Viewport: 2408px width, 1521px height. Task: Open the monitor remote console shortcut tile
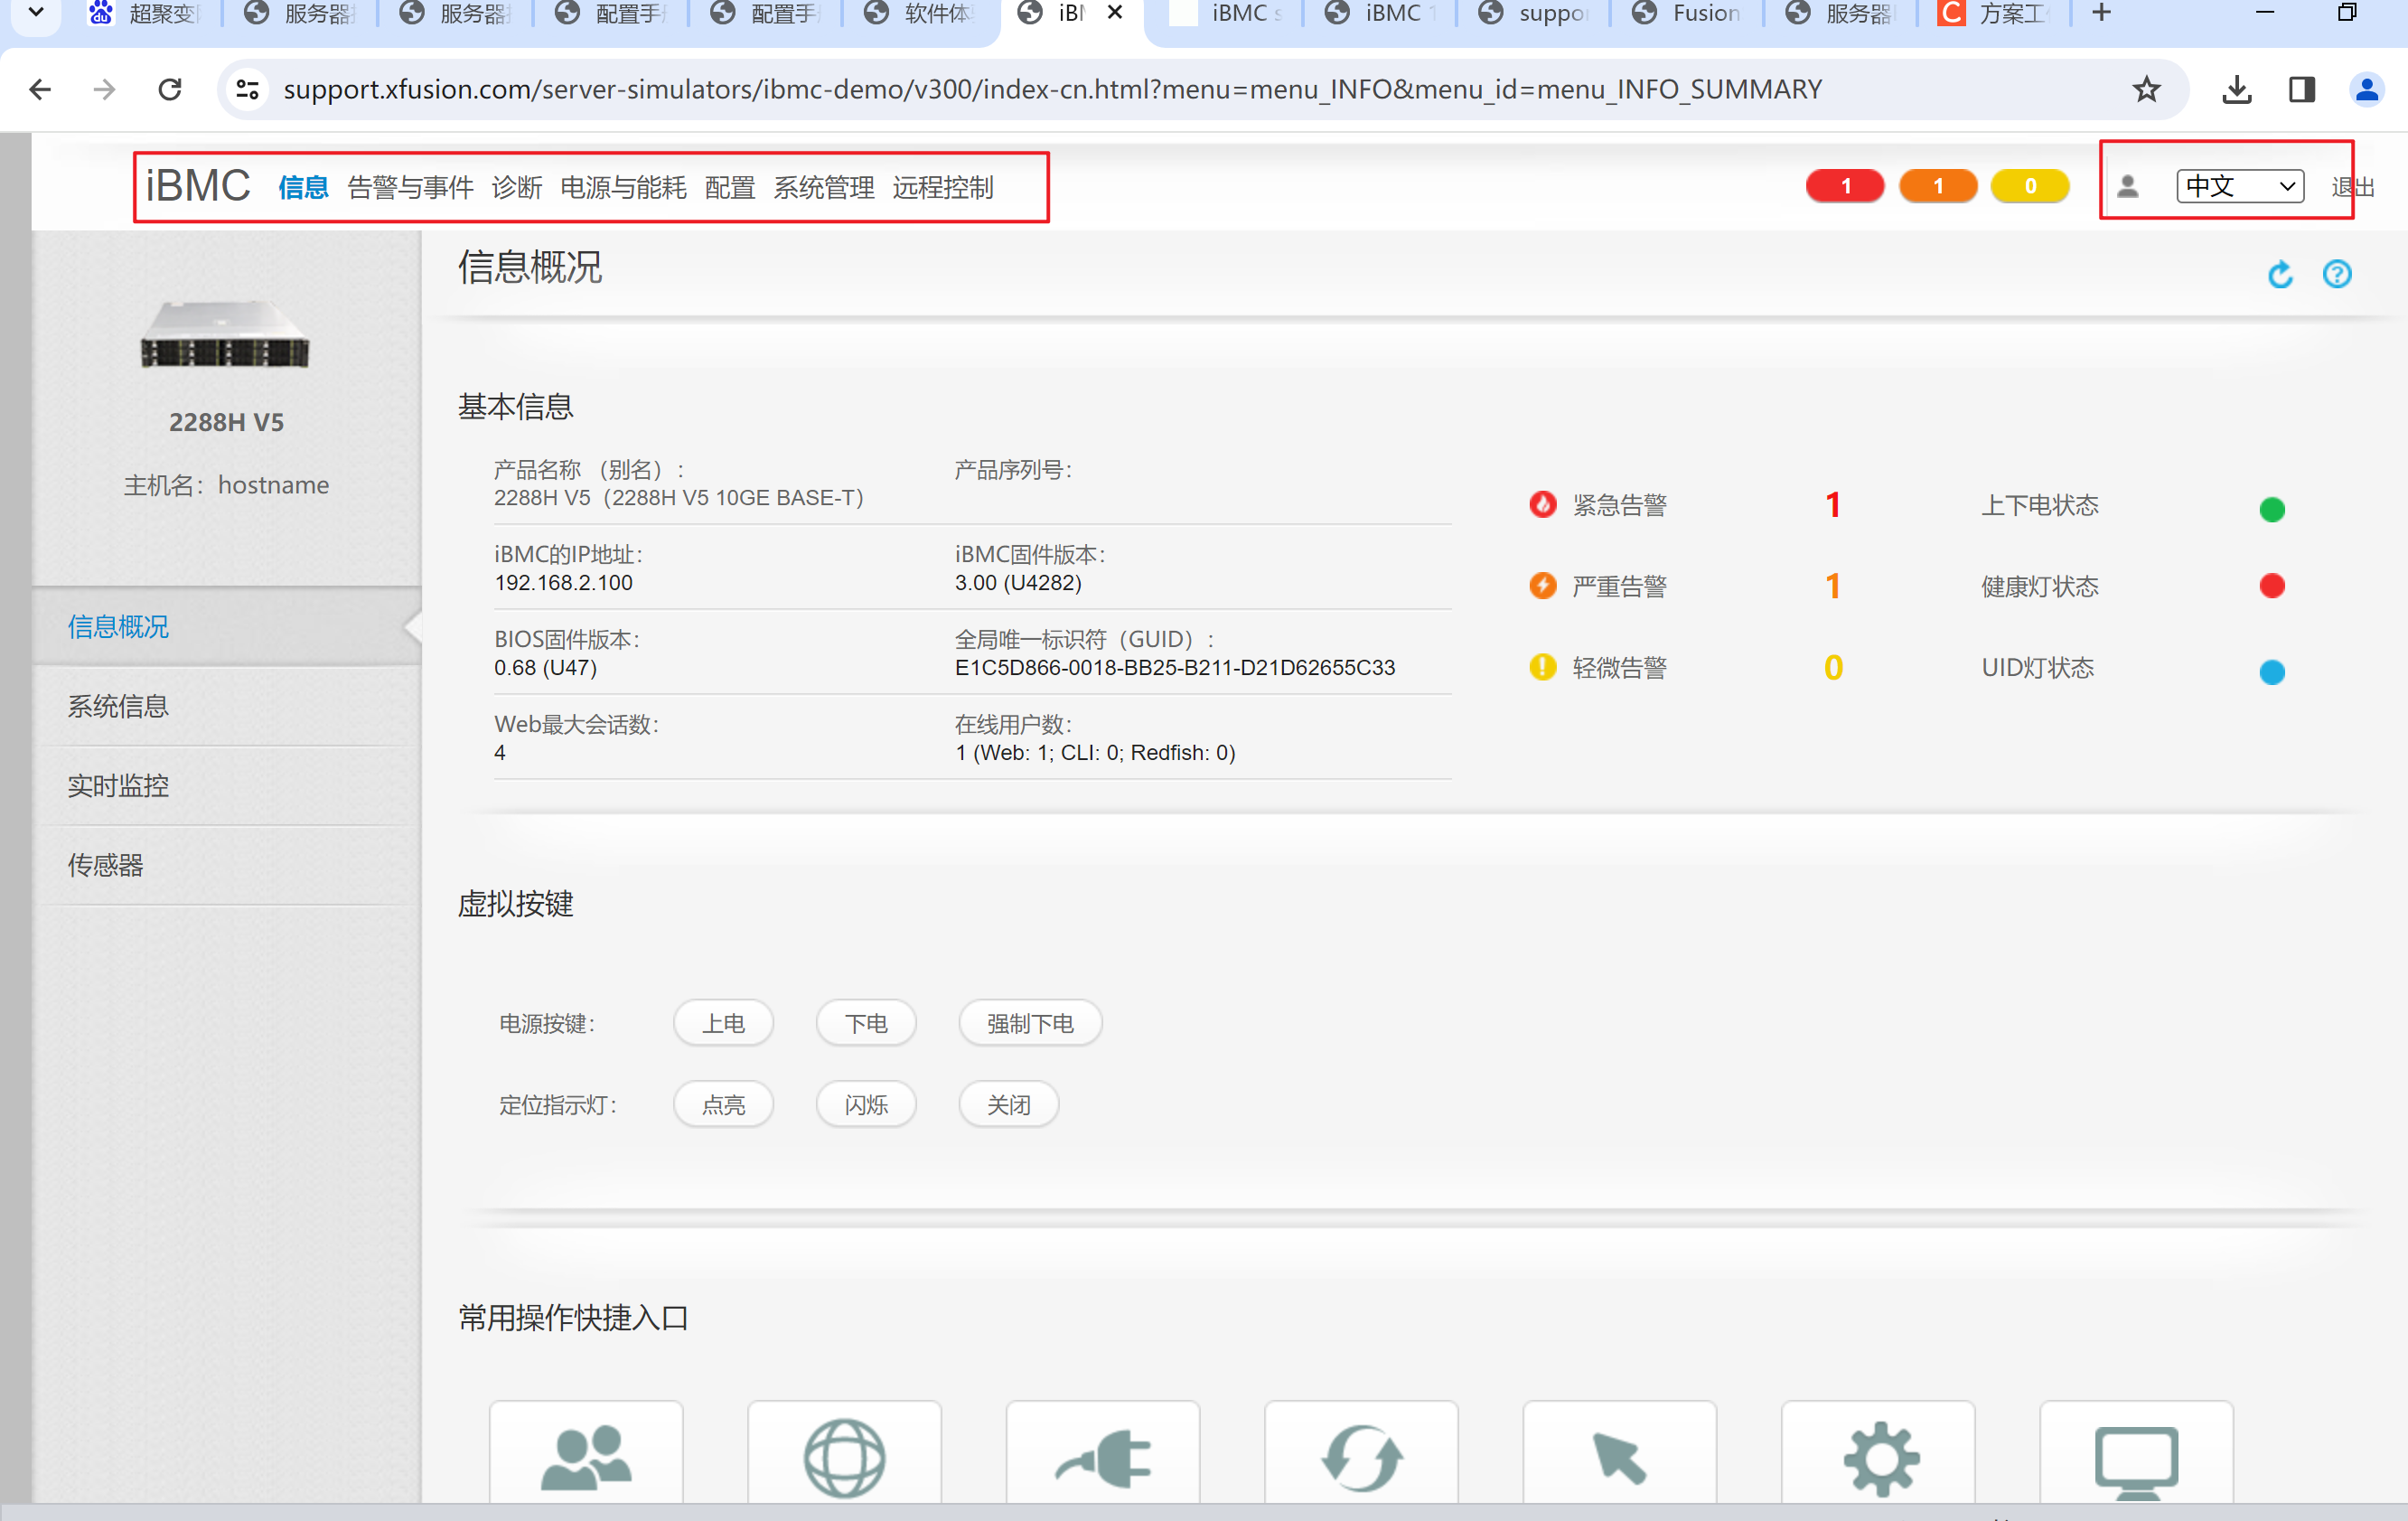coord(2136,1455)
